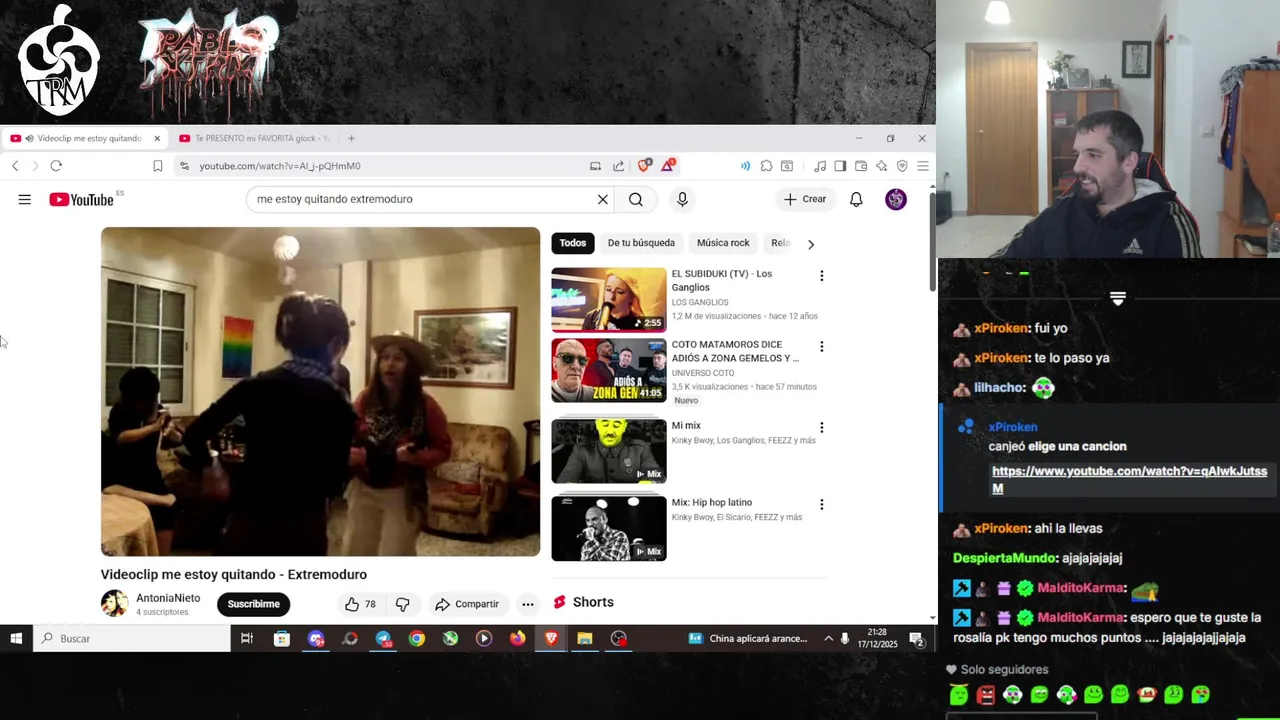The width and height of the screenshot is (1280, 720).
Task: Play the Extremoduro video in player
Action: point(320,391)
